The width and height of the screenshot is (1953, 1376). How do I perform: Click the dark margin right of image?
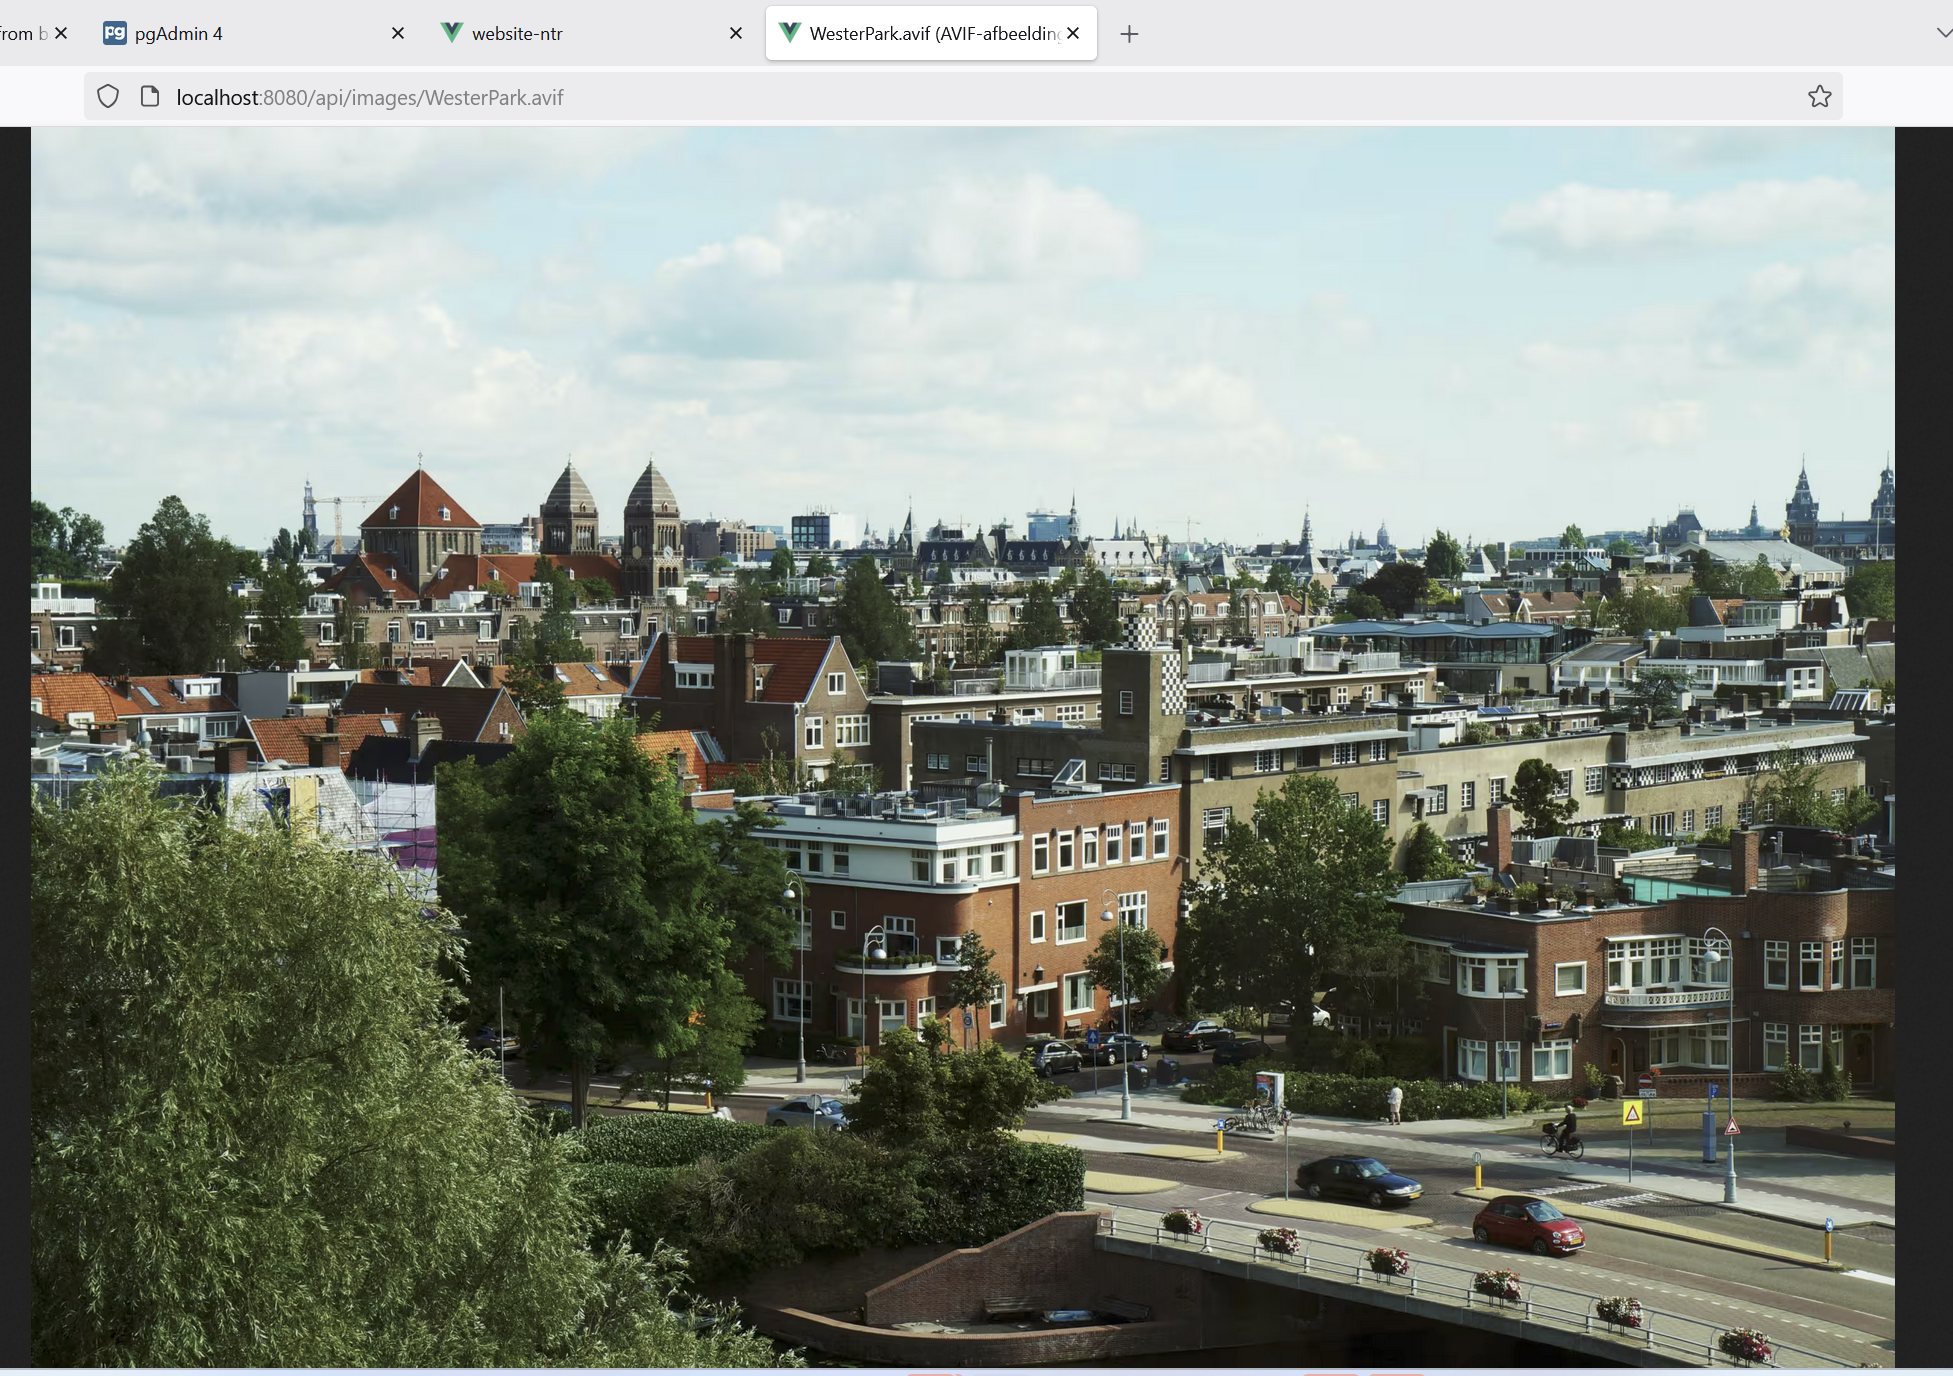[x=1923, y=746]
